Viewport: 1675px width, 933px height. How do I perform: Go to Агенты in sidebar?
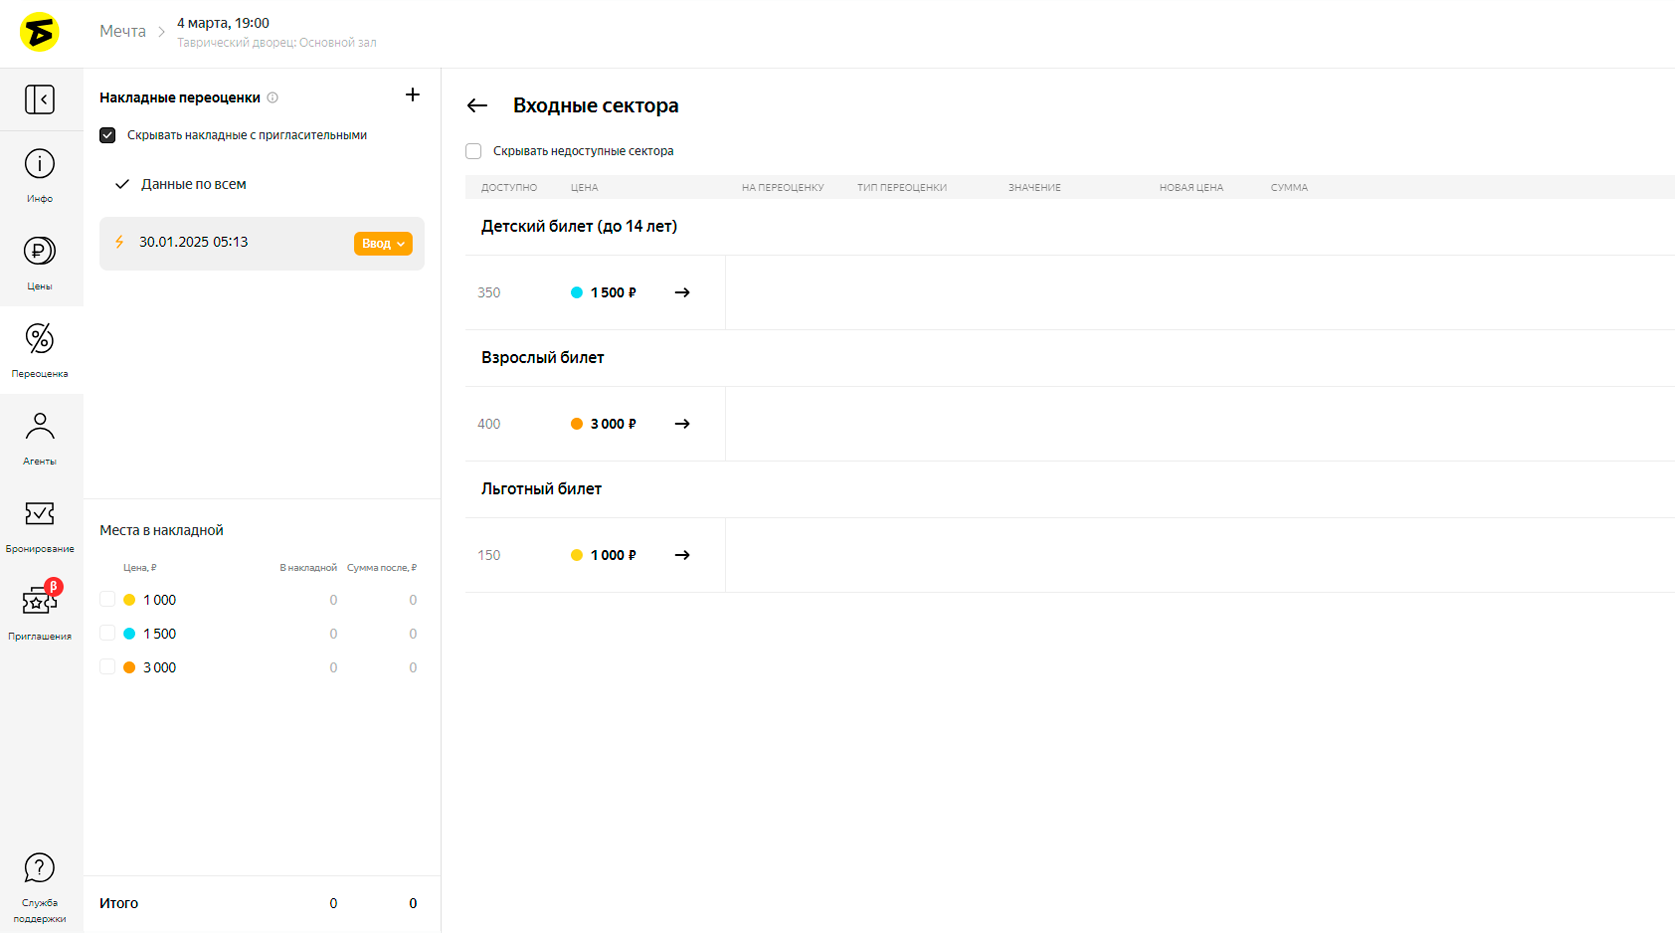coord(40,438)
